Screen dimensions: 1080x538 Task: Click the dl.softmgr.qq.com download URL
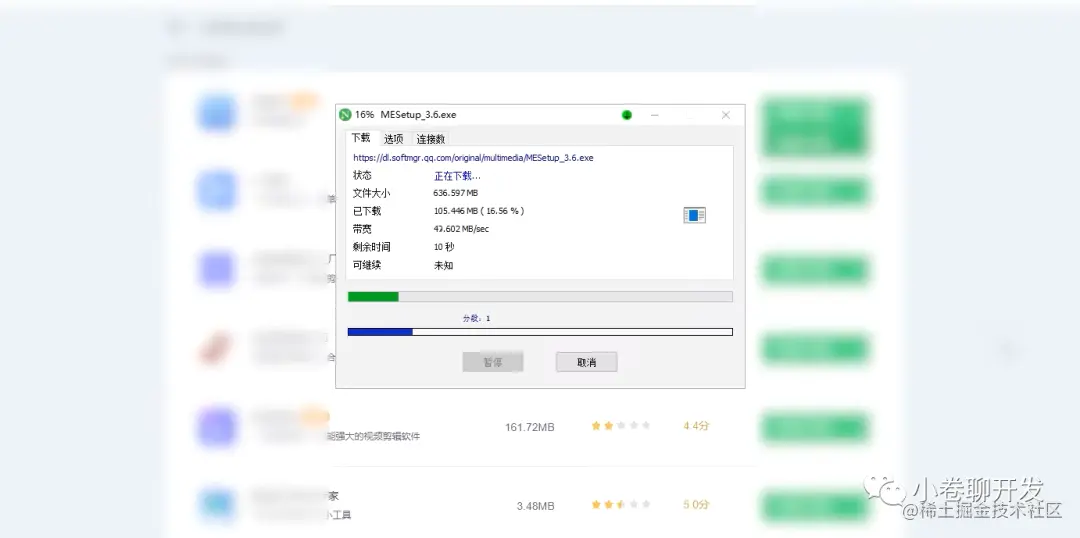[x=473, y=158]
